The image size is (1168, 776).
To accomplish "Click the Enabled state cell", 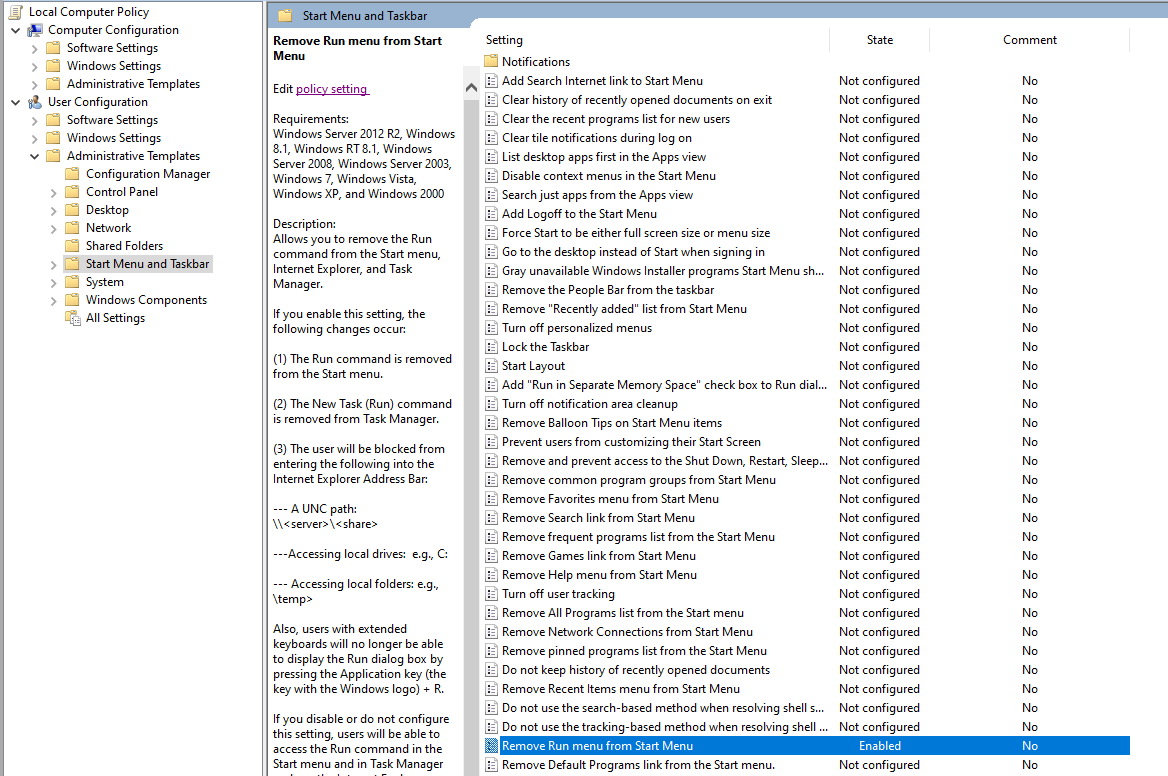I will click(880, 745).
